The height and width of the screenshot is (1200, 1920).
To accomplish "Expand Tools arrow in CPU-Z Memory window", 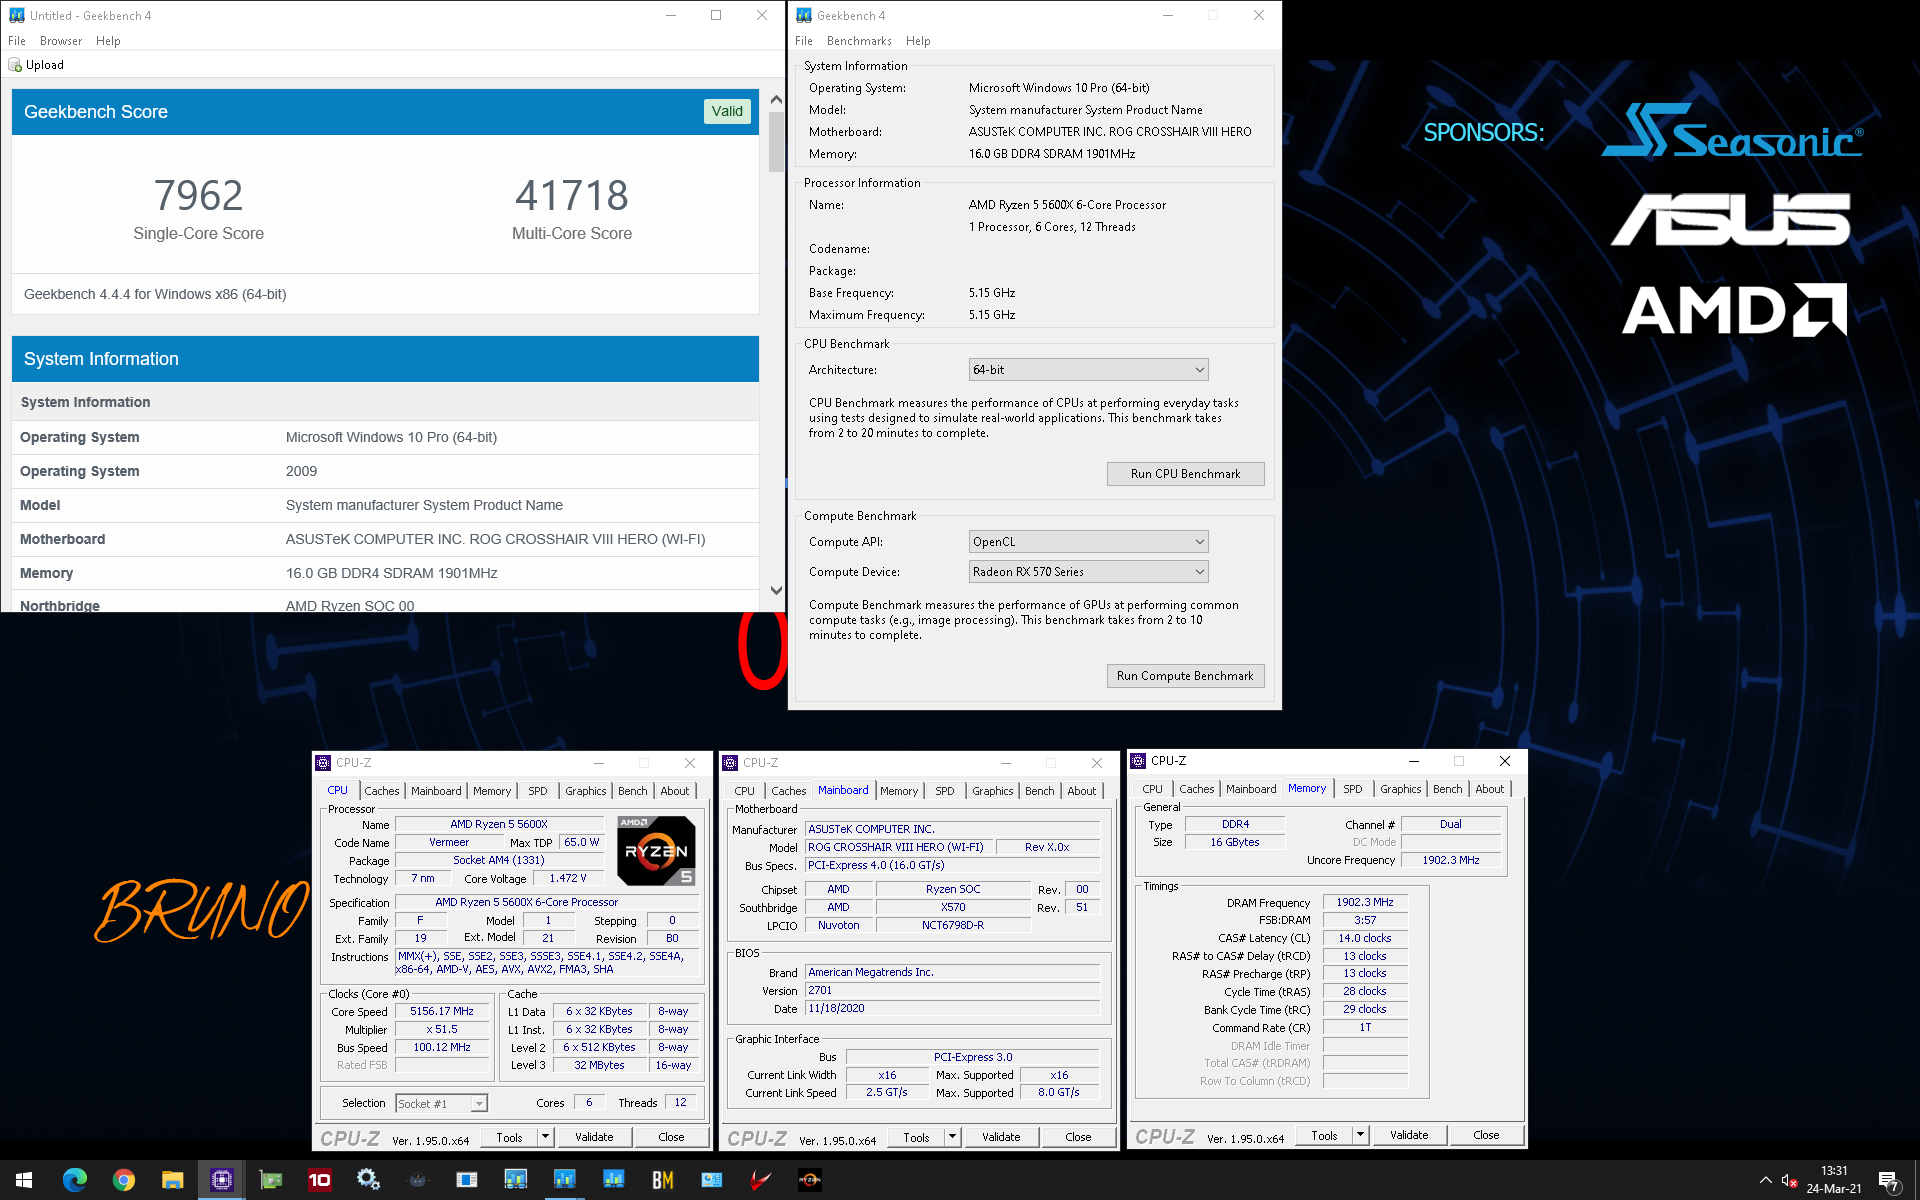I will click(x=1360, y=1135).
